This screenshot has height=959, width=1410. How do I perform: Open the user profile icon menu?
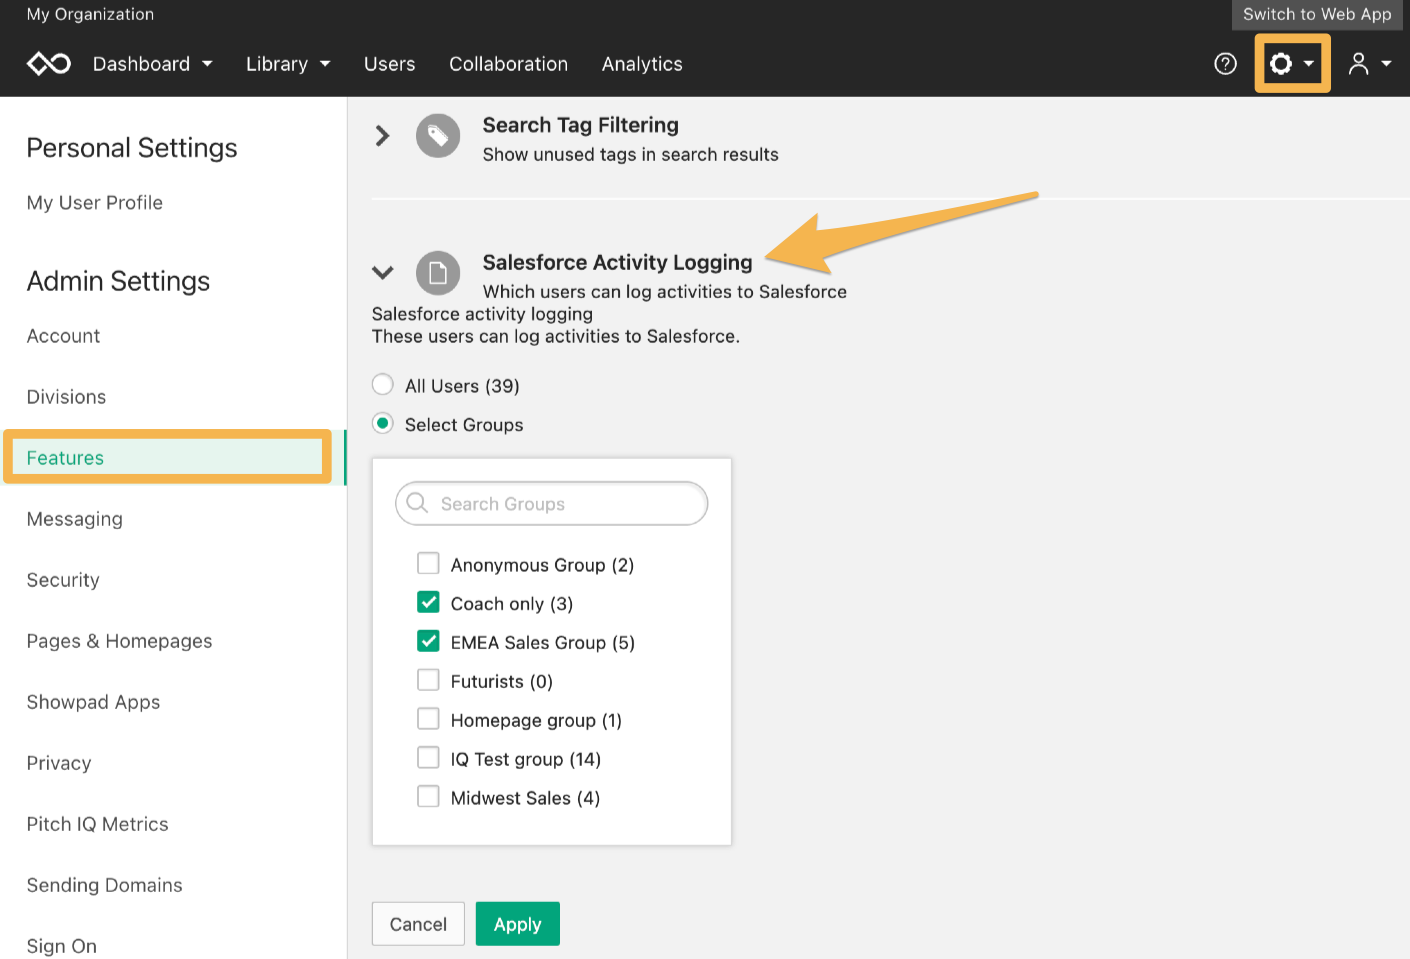(x=1369, y=64)
